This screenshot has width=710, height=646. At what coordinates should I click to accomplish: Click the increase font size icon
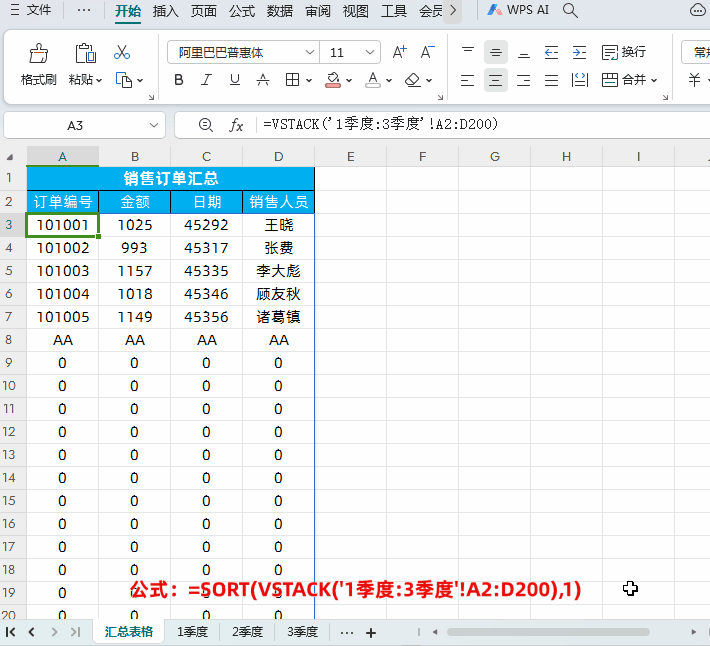click(x=400, y=52)
